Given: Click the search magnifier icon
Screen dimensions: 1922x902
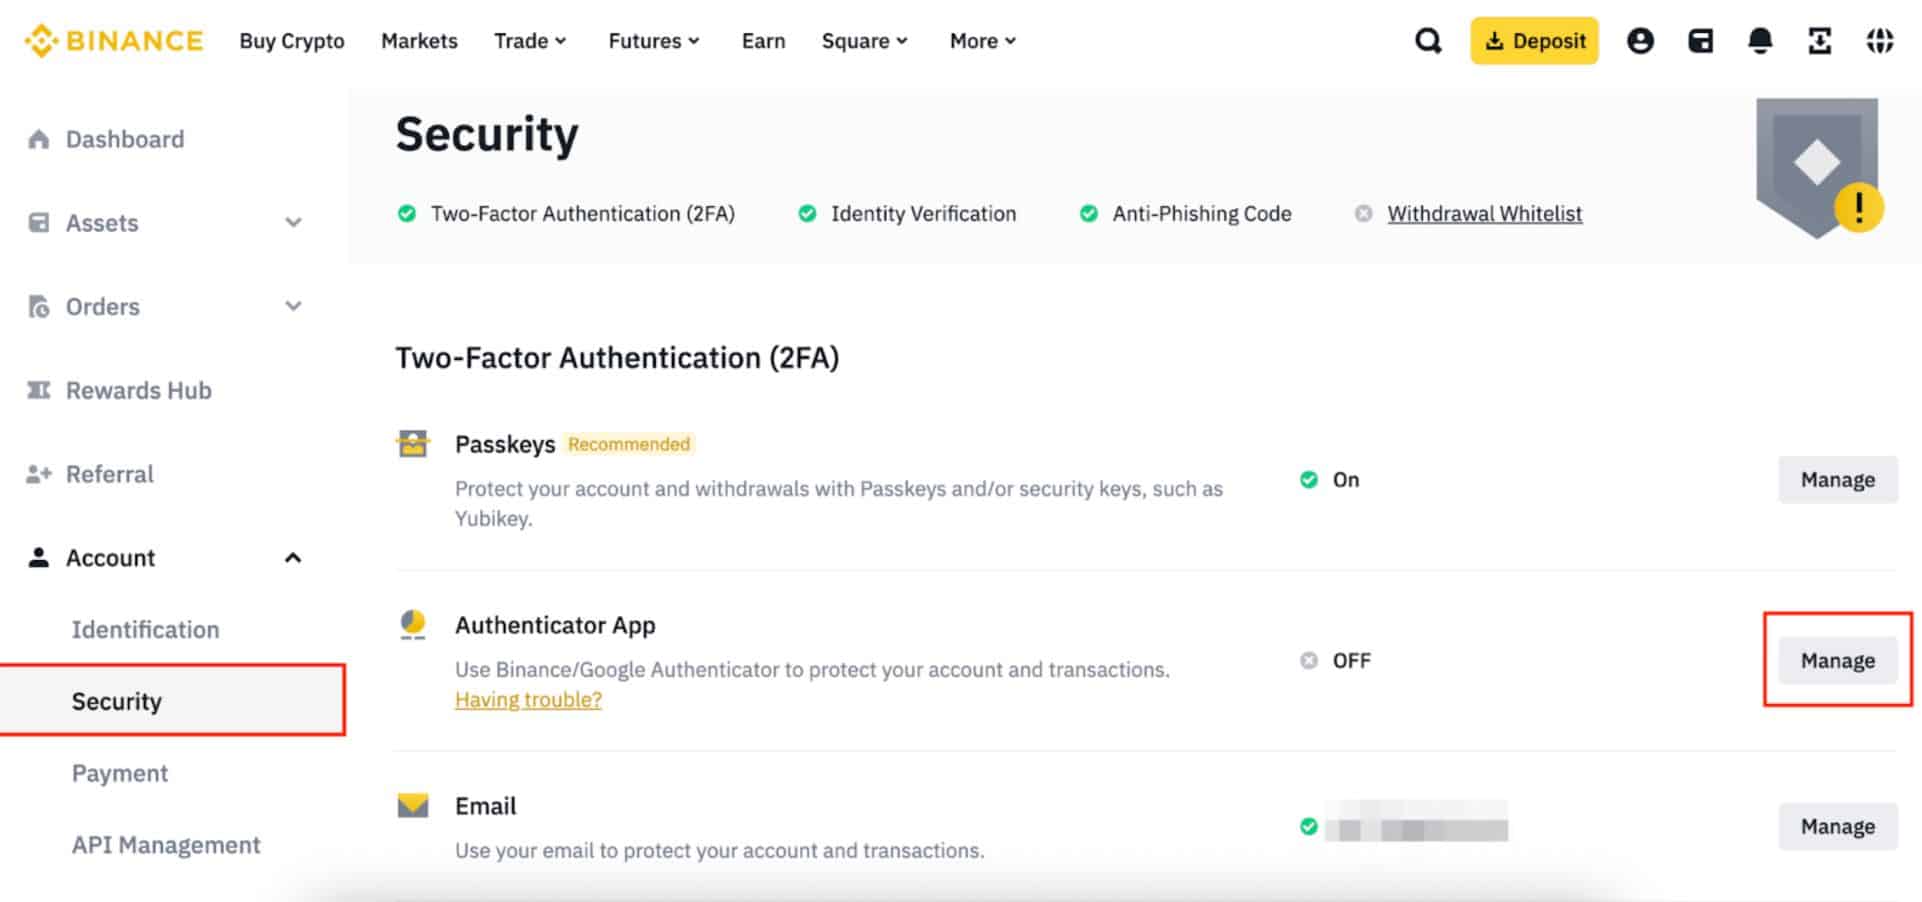Looking at the screenshot, I should 1428,41.
